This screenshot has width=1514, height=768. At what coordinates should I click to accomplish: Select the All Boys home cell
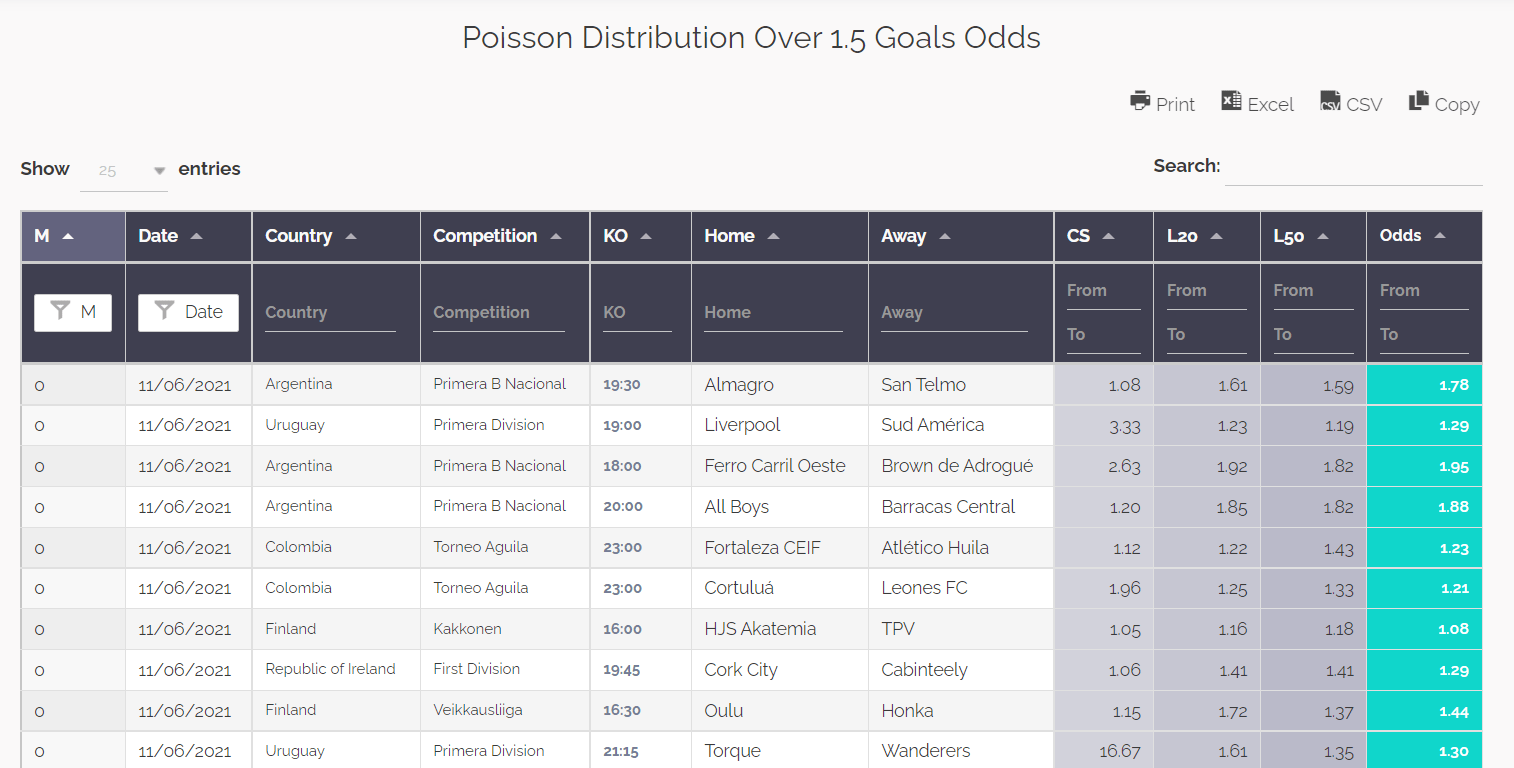780,508
